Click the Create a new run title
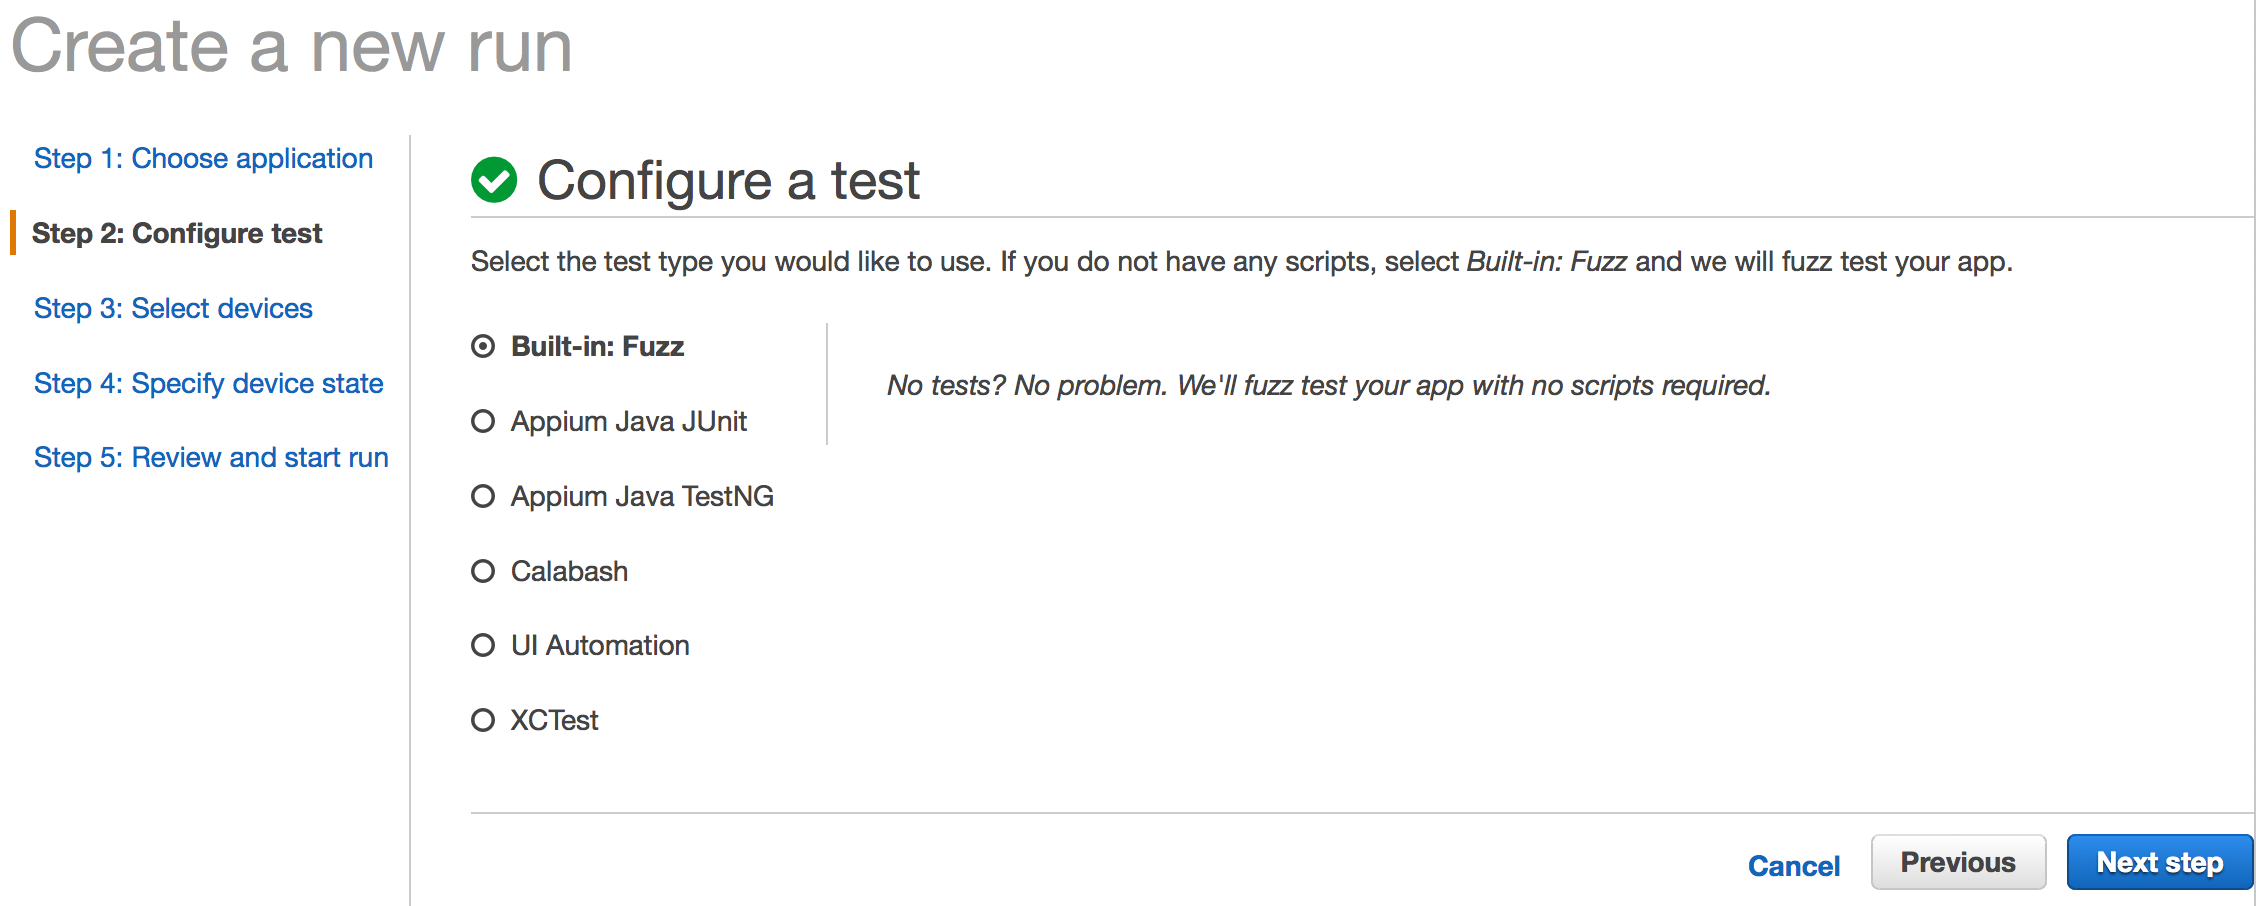Viewport: 2256px width, 906px height. (x=291, y=46)
